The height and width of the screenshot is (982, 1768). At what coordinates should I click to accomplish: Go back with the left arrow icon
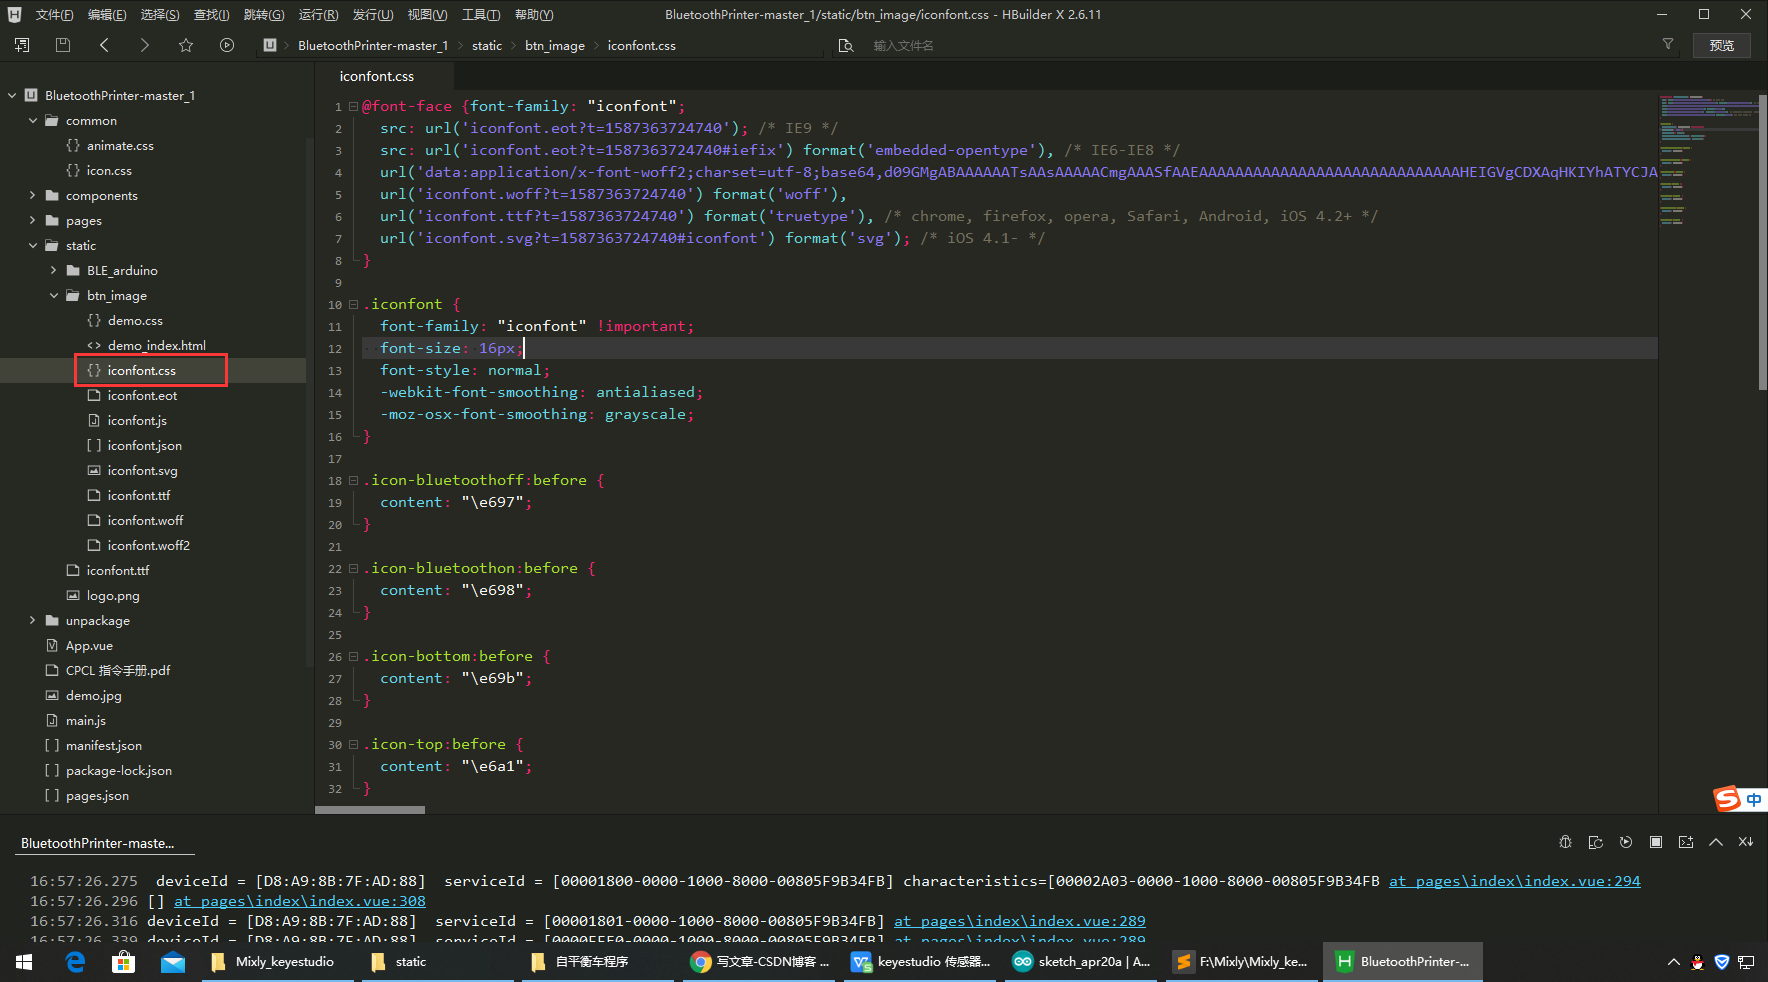pyautogui.click(x=104, y=45)
